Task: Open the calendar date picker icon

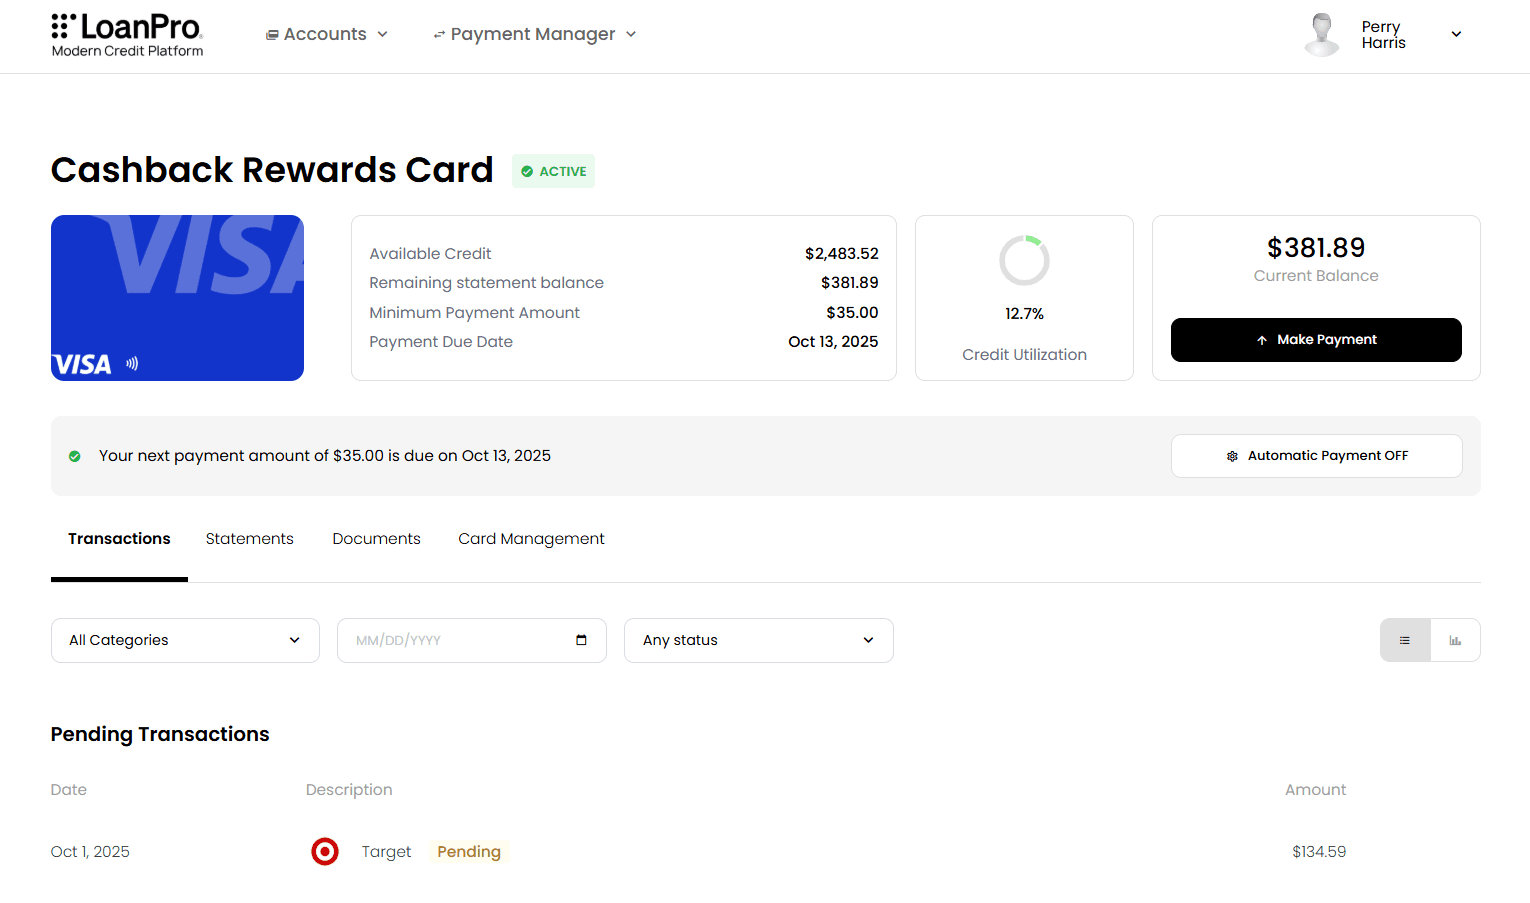Action: coord(581,640)
